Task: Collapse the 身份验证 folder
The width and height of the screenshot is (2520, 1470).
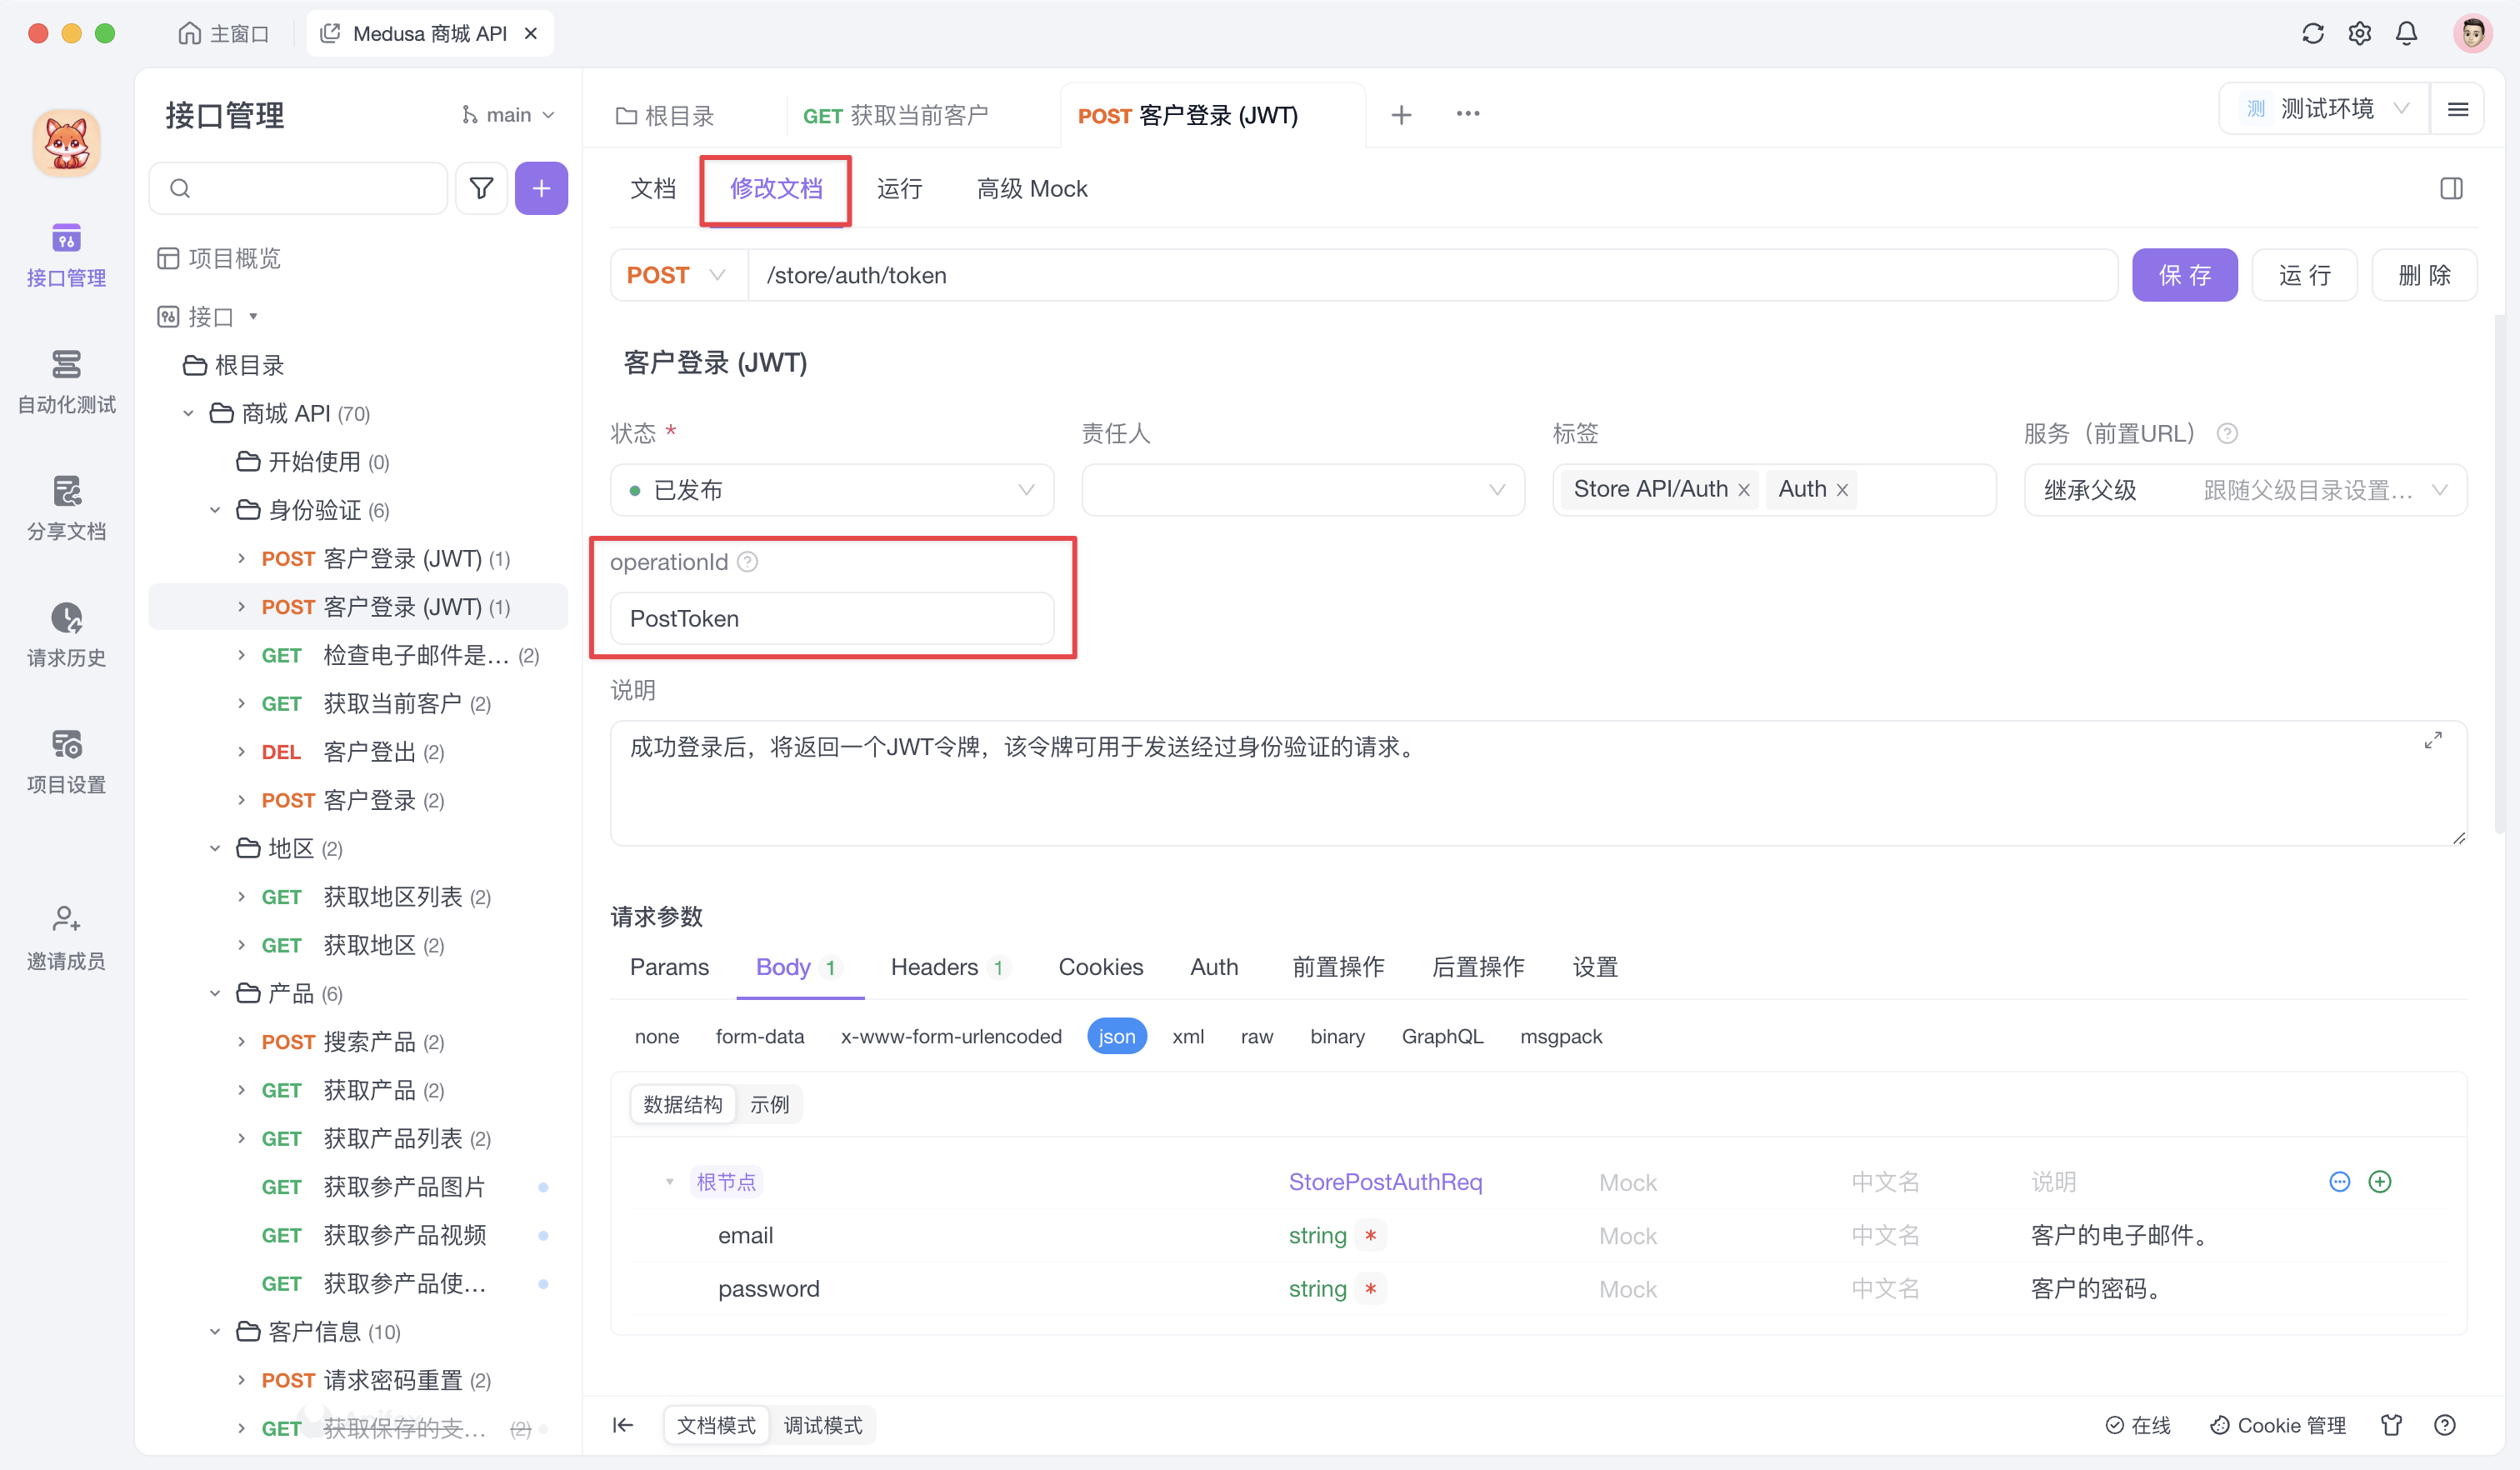Action: [x=214, y=510]
